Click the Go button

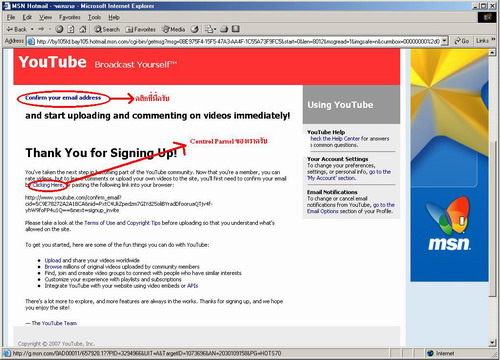462,41
